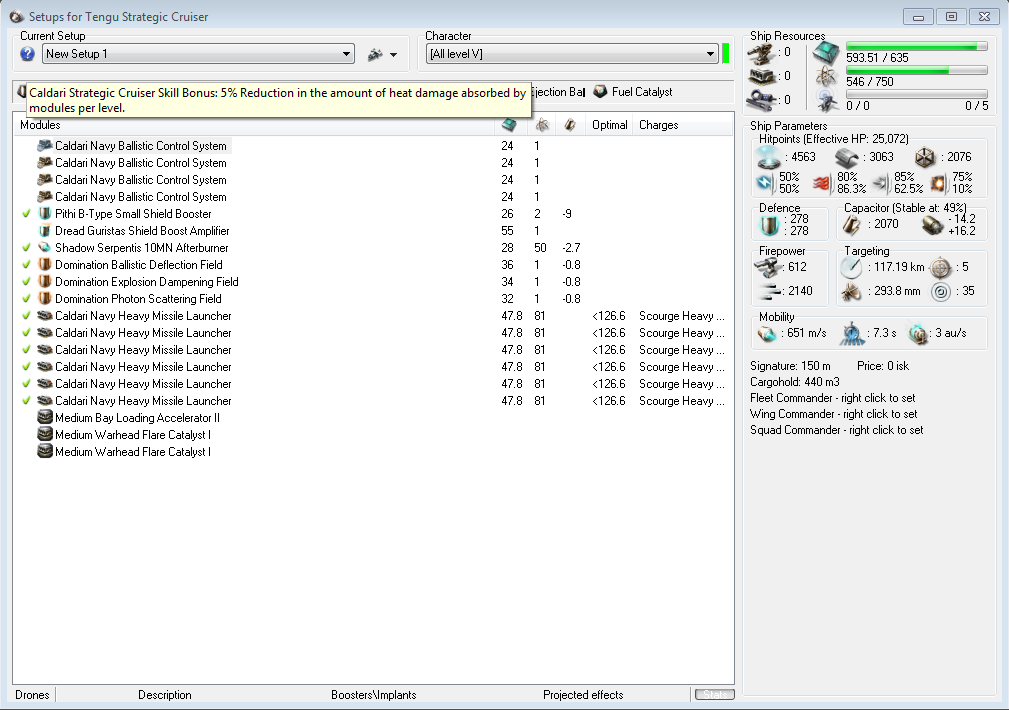Screen dimensions: 1009x710
Task: Click the structure hitpoints icon beside 2076
Action: [x=925, y=157]
